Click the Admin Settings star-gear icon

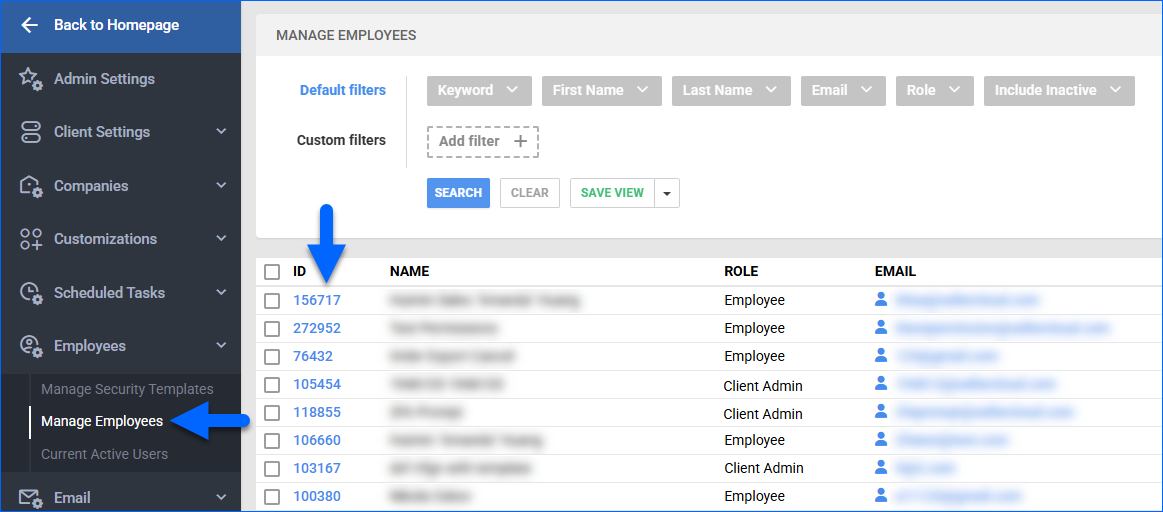pyautogui.click(x=30, y=79)
